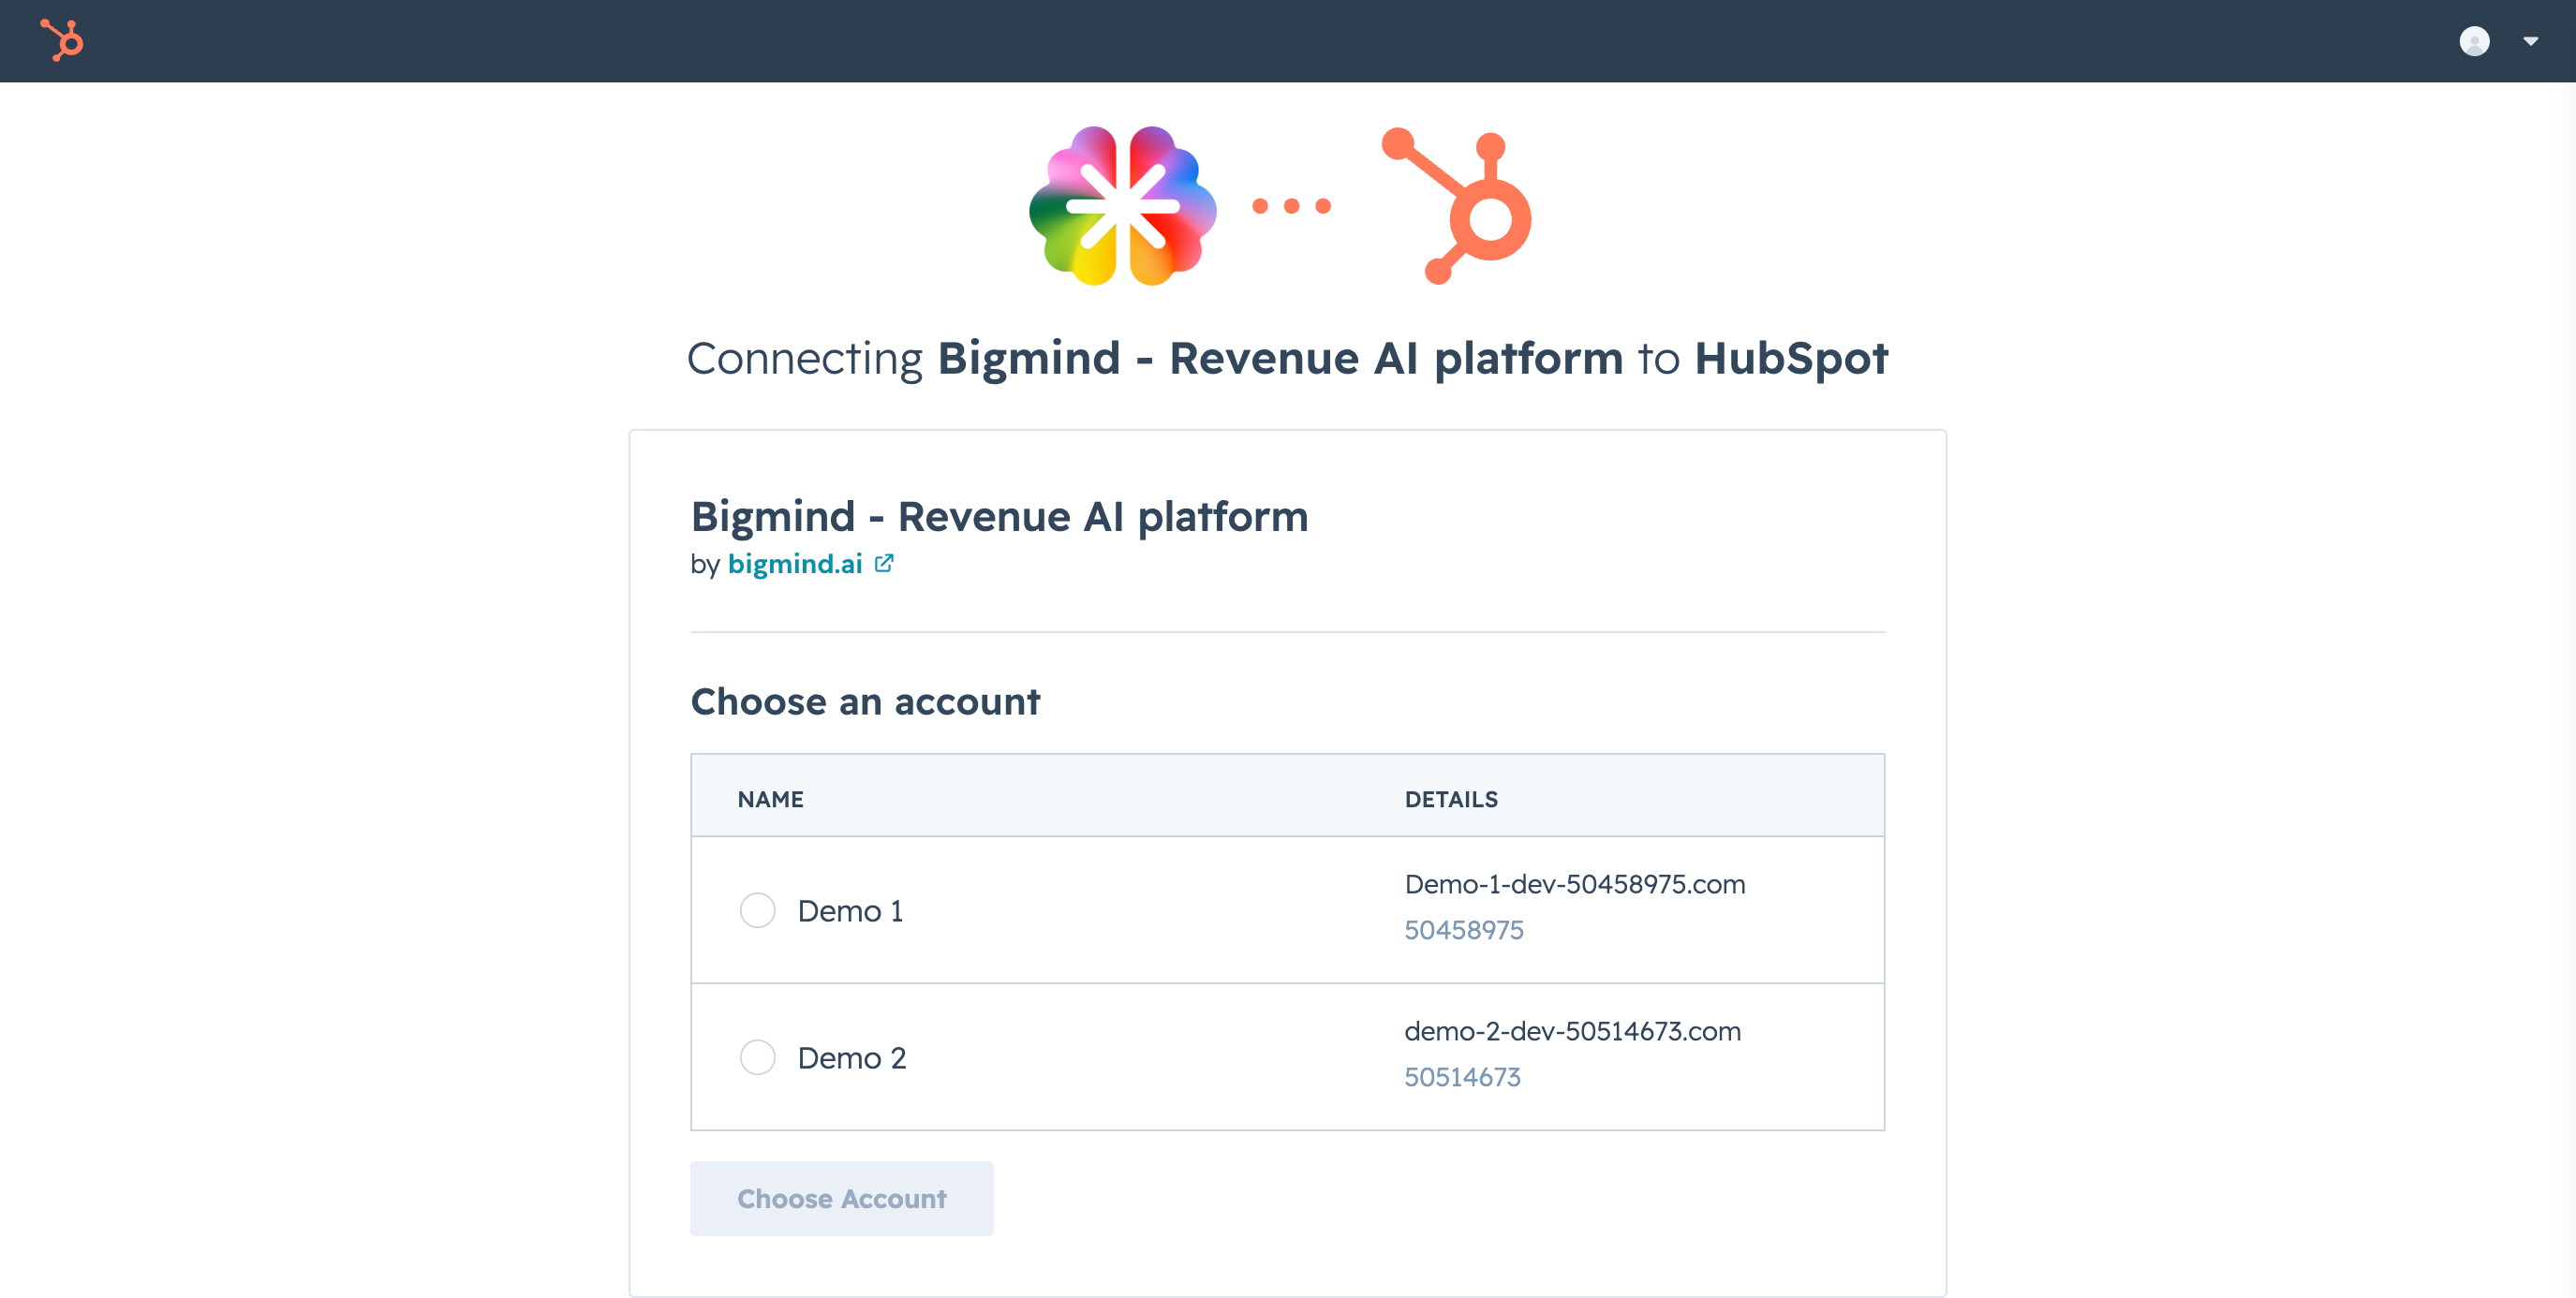Click the NAME column header
Viewport: 2576px width, 1298px height.
(770, 799)
